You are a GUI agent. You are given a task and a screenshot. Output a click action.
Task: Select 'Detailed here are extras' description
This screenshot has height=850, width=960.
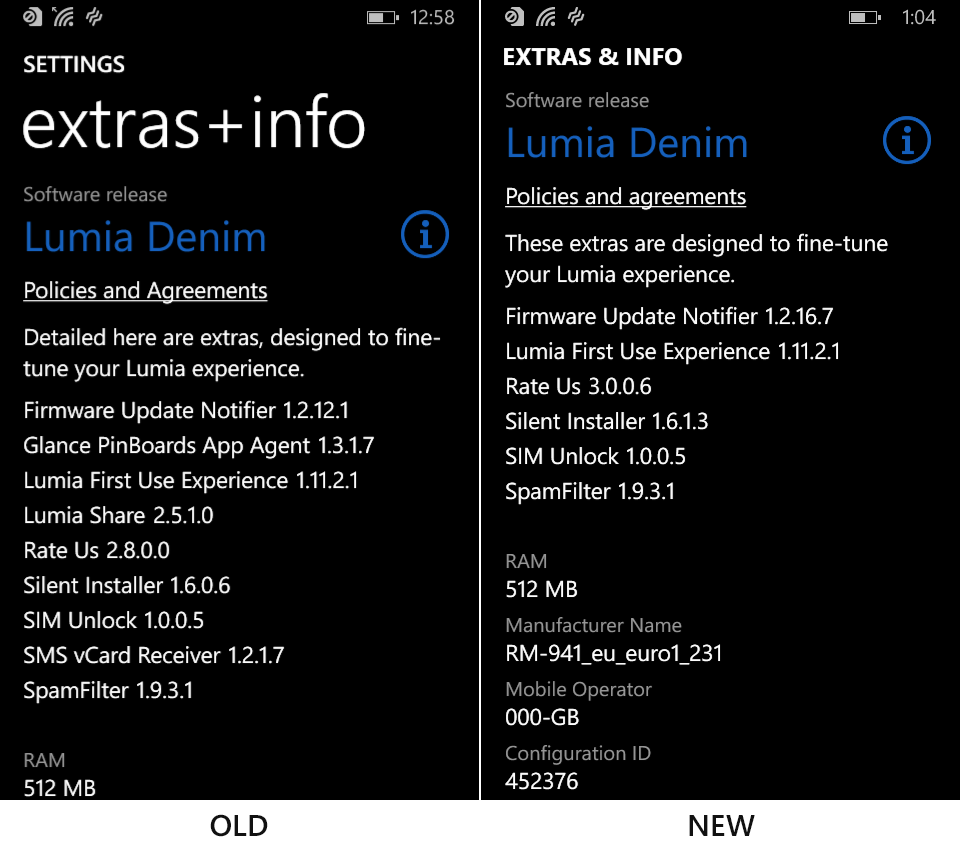[232, 353]
